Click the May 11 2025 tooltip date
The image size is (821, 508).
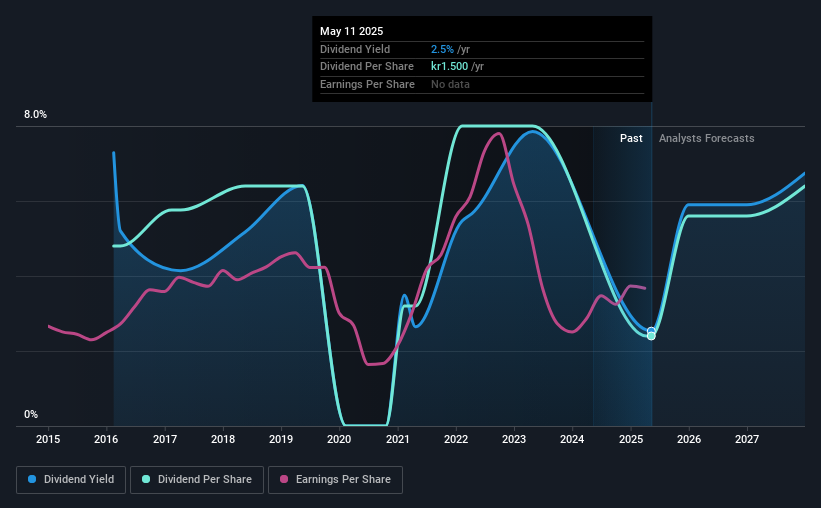tap(351, 31)
